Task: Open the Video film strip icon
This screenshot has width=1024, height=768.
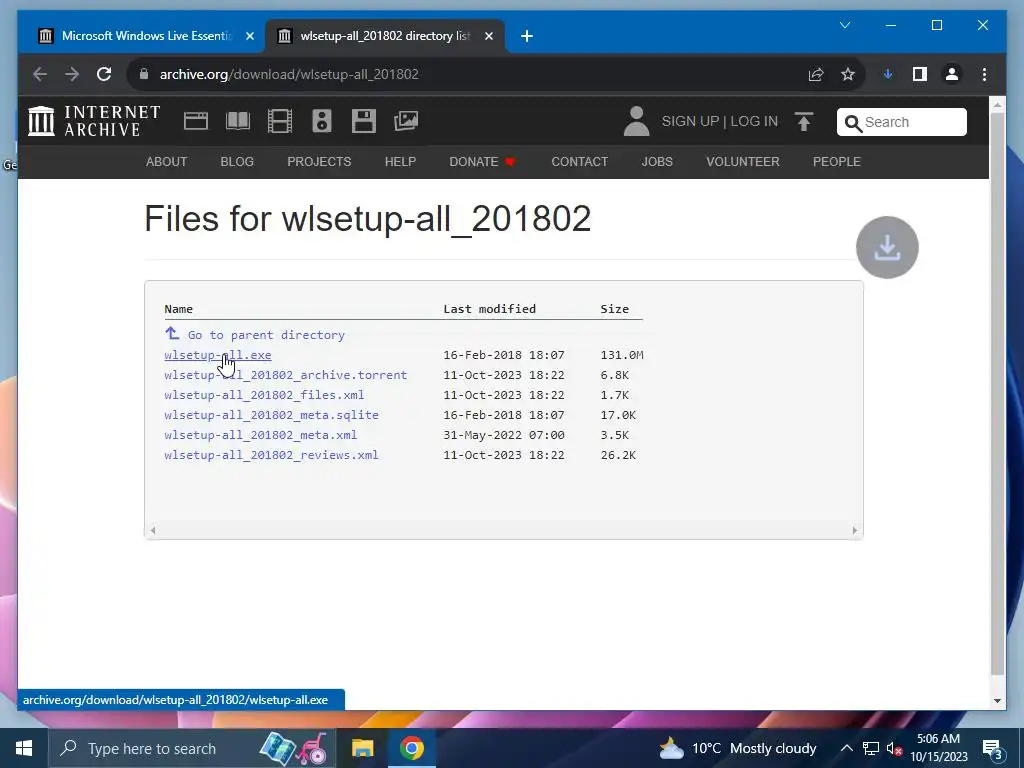Action: 280,121
